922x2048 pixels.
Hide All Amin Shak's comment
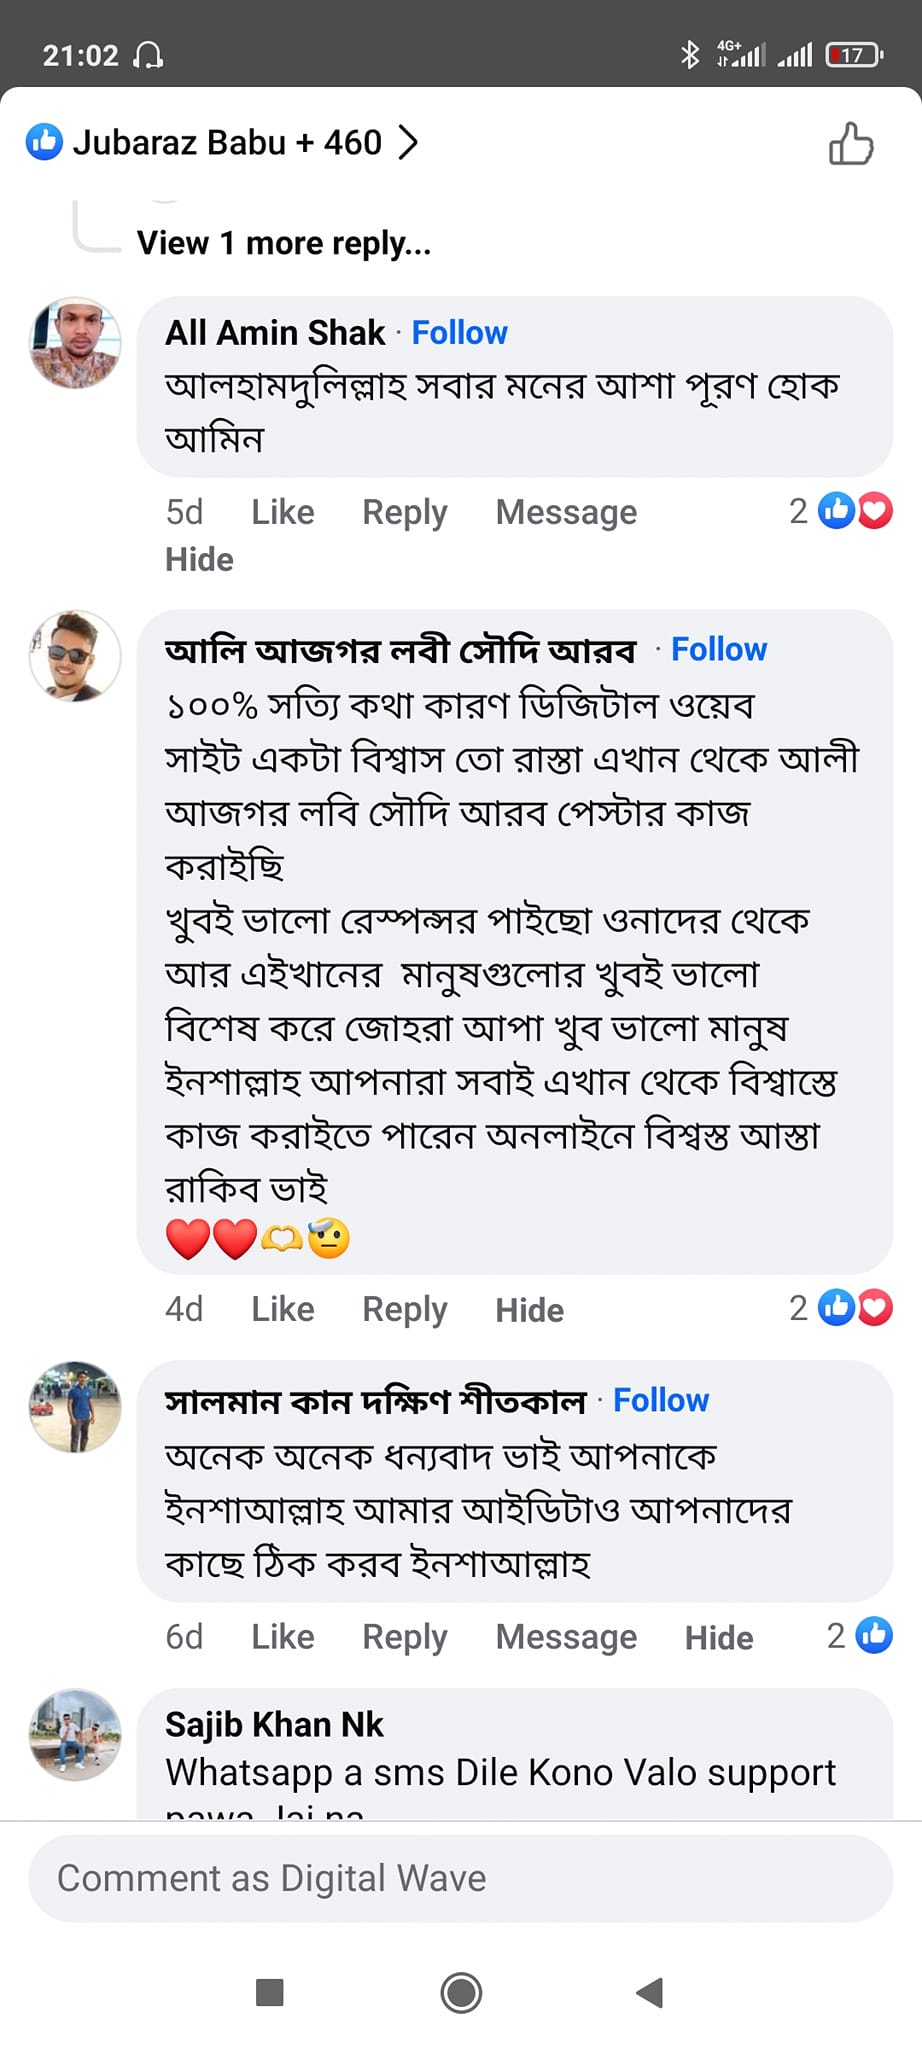coord(199,559)
